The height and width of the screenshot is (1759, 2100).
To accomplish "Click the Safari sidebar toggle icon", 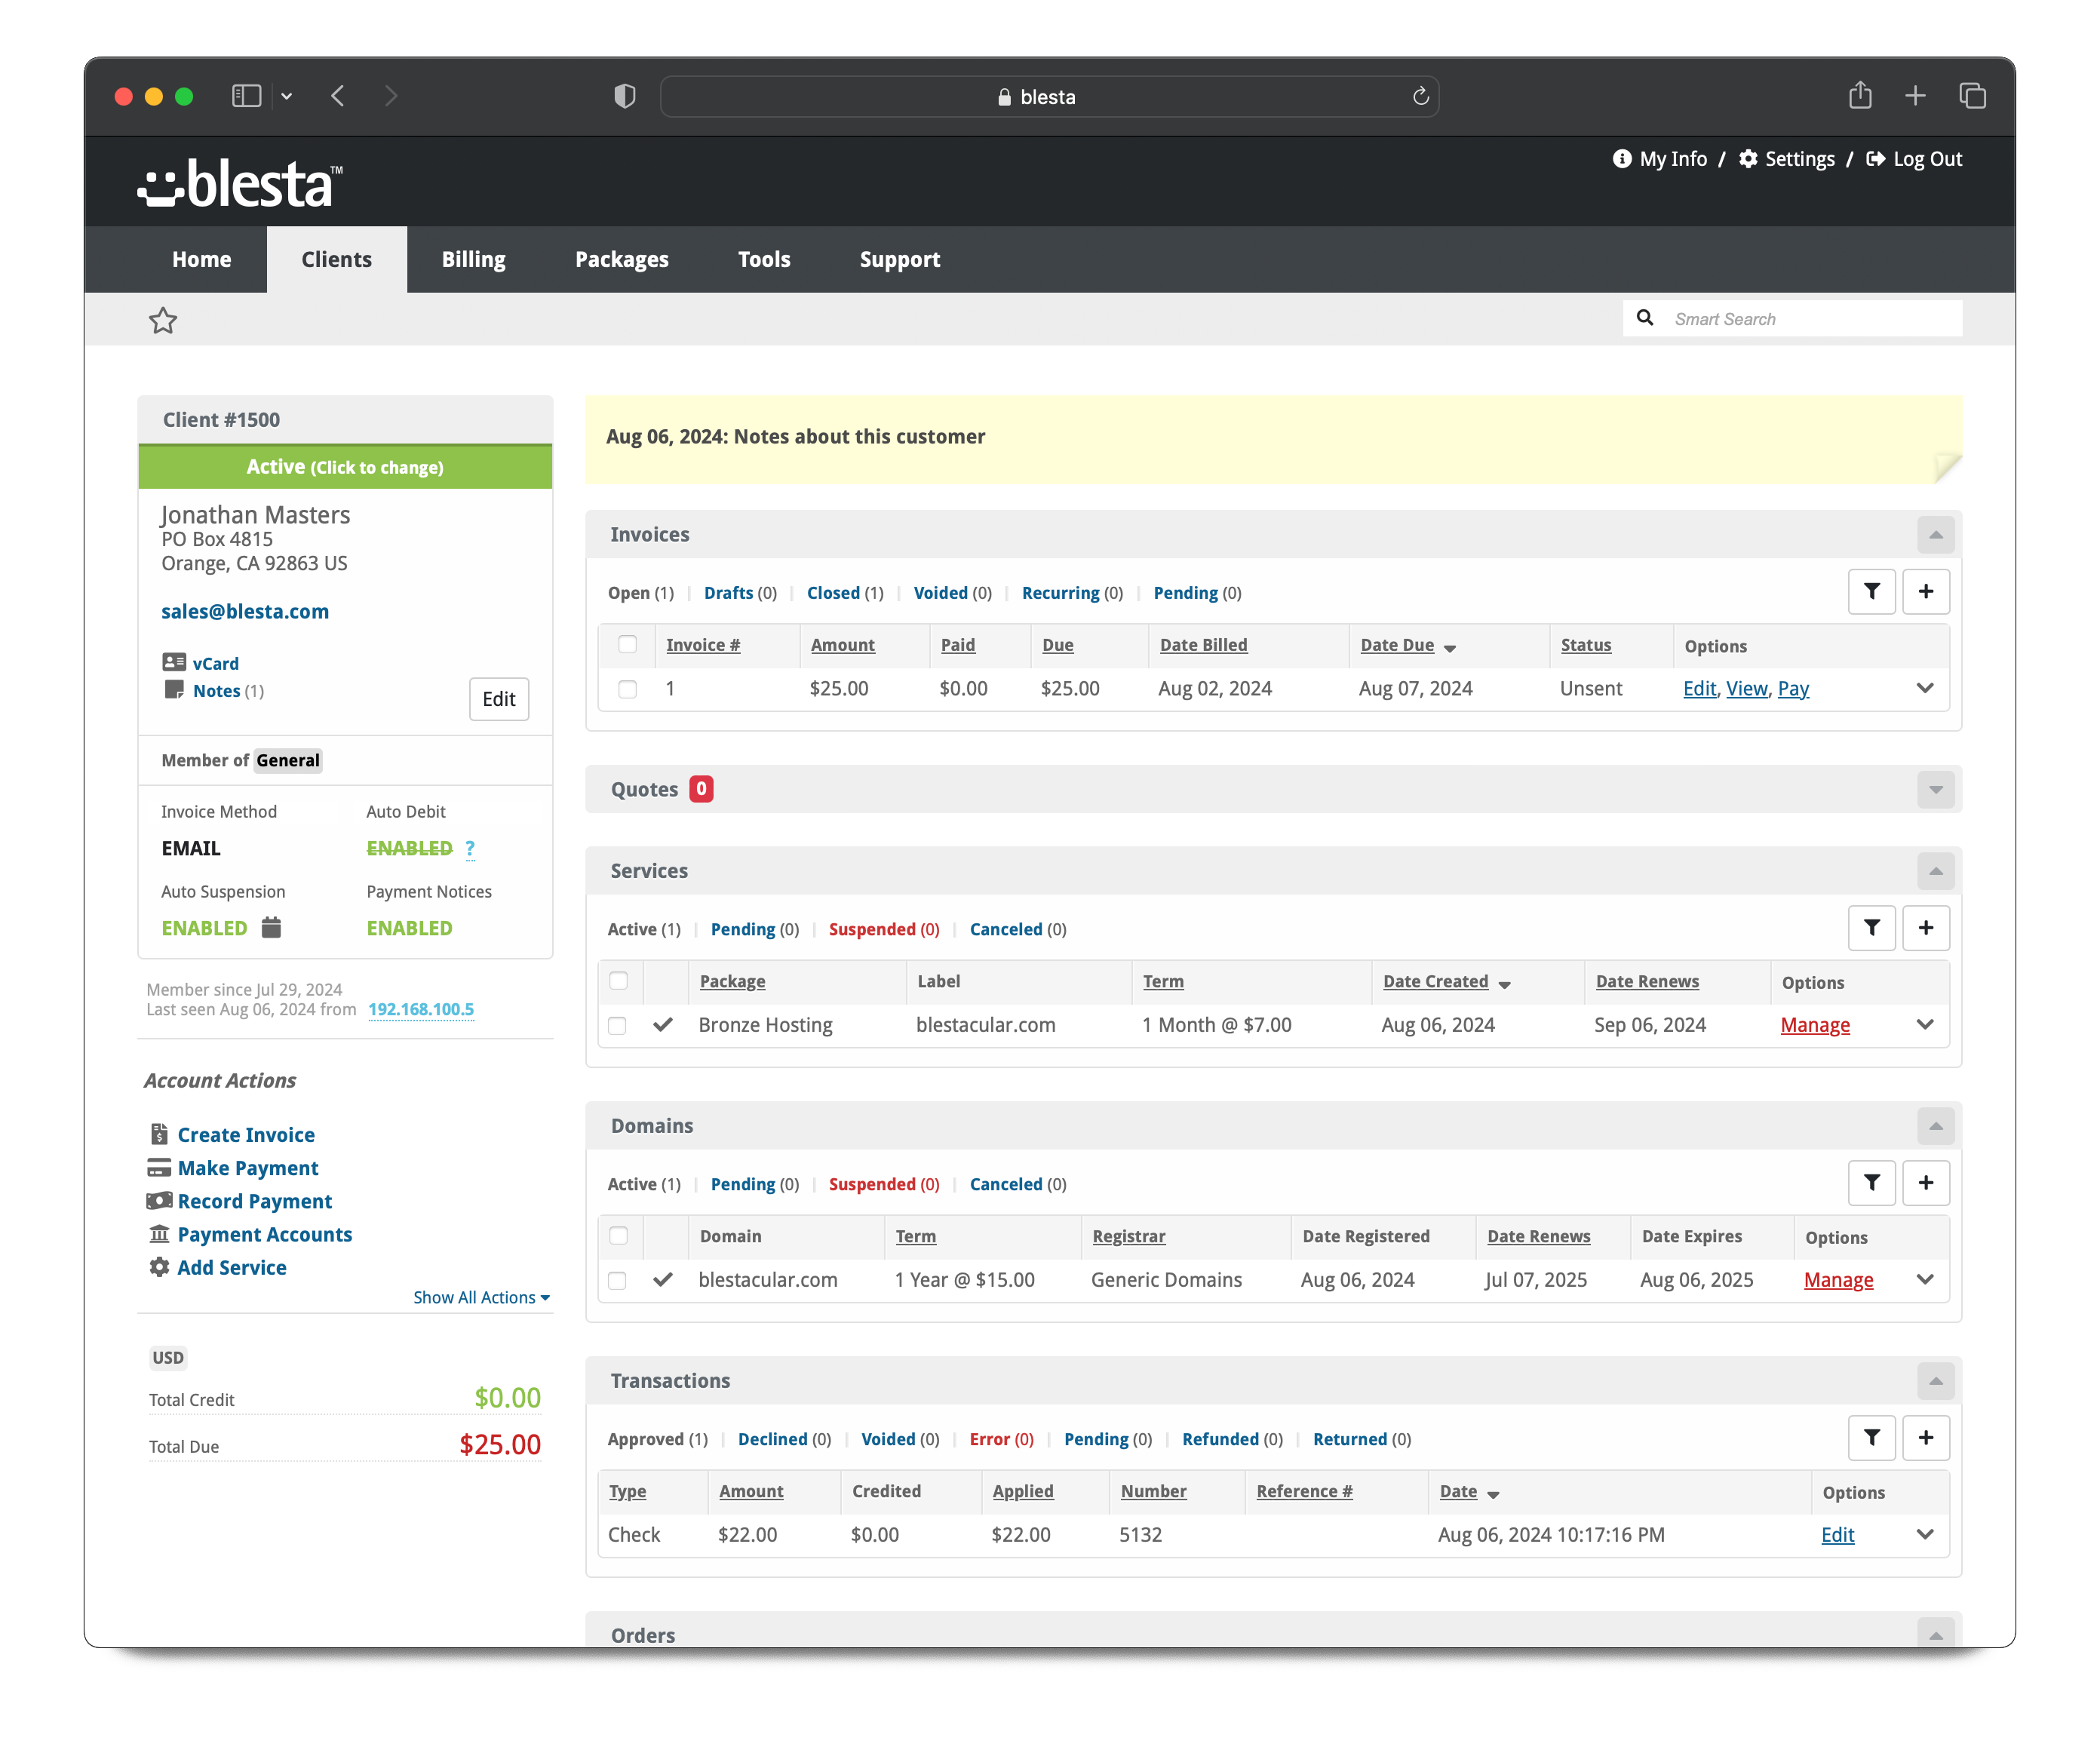I will (x=246, y=96).
